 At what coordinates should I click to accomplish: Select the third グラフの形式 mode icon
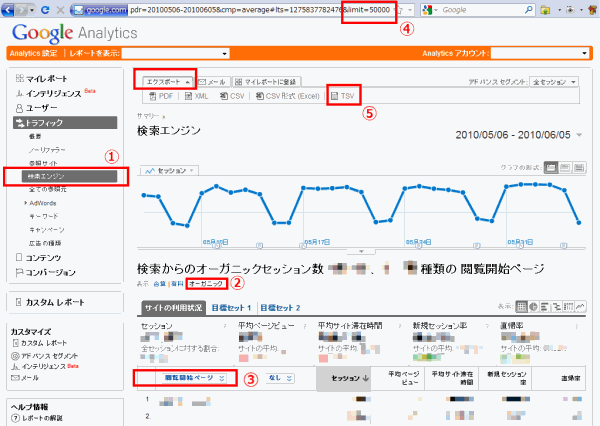coord(579,168)
